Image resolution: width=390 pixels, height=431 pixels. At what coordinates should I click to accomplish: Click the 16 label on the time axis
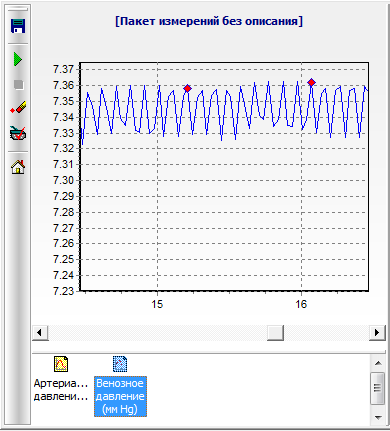(301, 304)
